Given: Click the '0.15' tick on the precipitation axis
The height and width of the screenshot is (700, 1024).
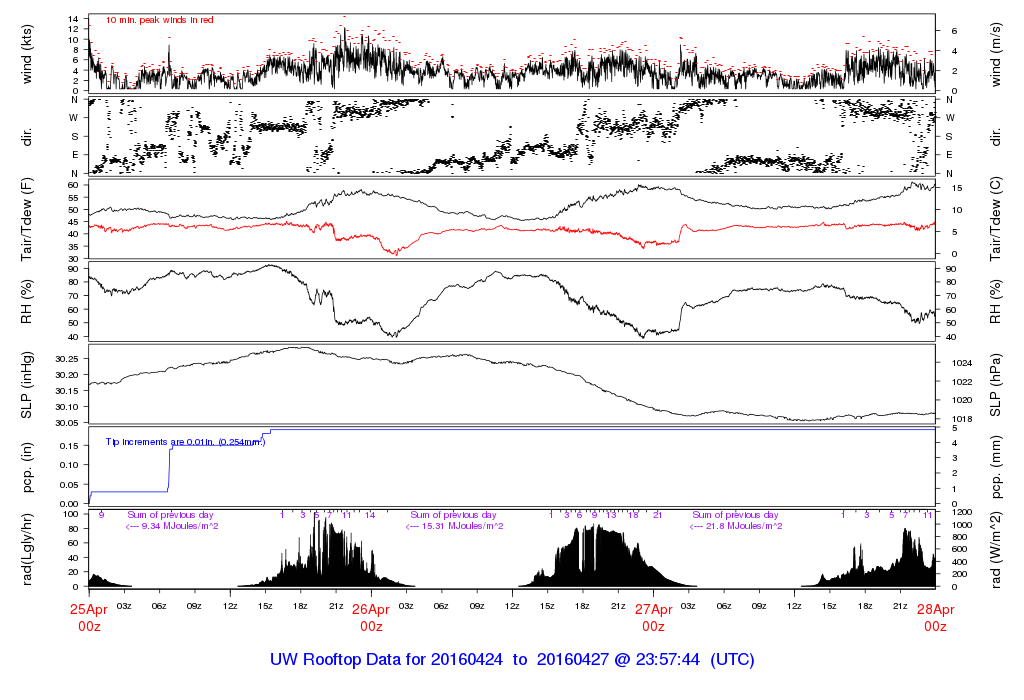Looking at the screenshot, I should point(70,446).
